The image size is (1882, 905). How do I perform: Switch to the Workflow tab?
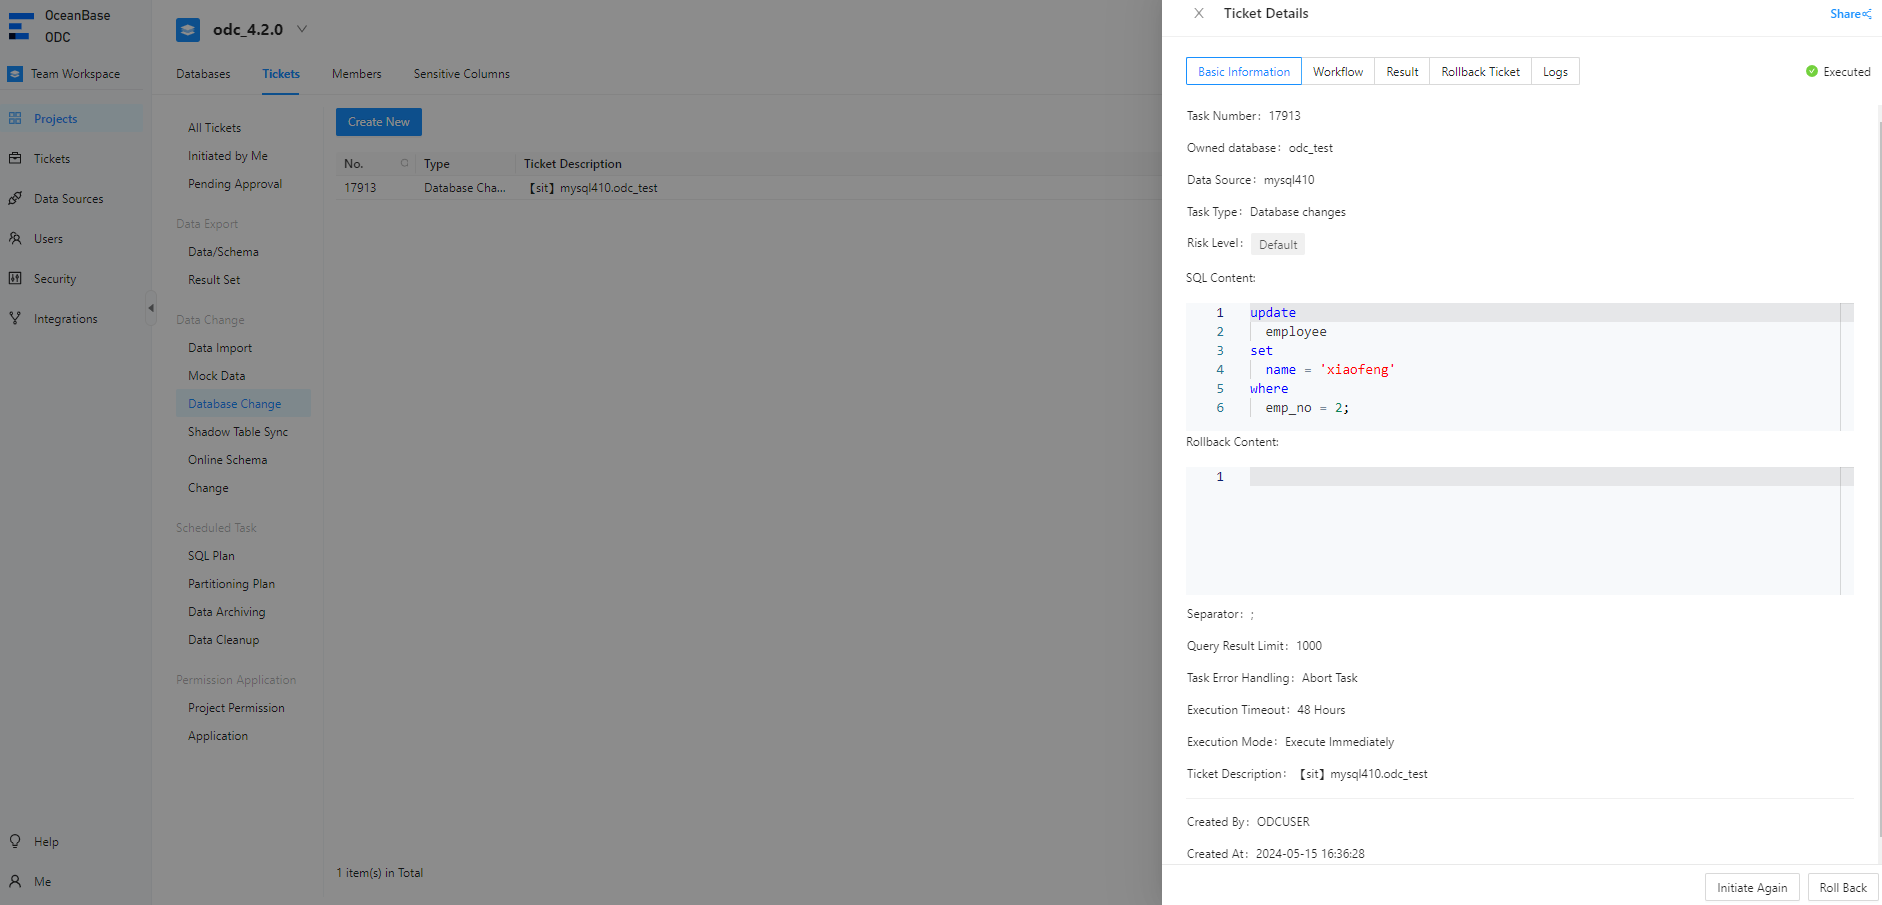pos(1337,72)
